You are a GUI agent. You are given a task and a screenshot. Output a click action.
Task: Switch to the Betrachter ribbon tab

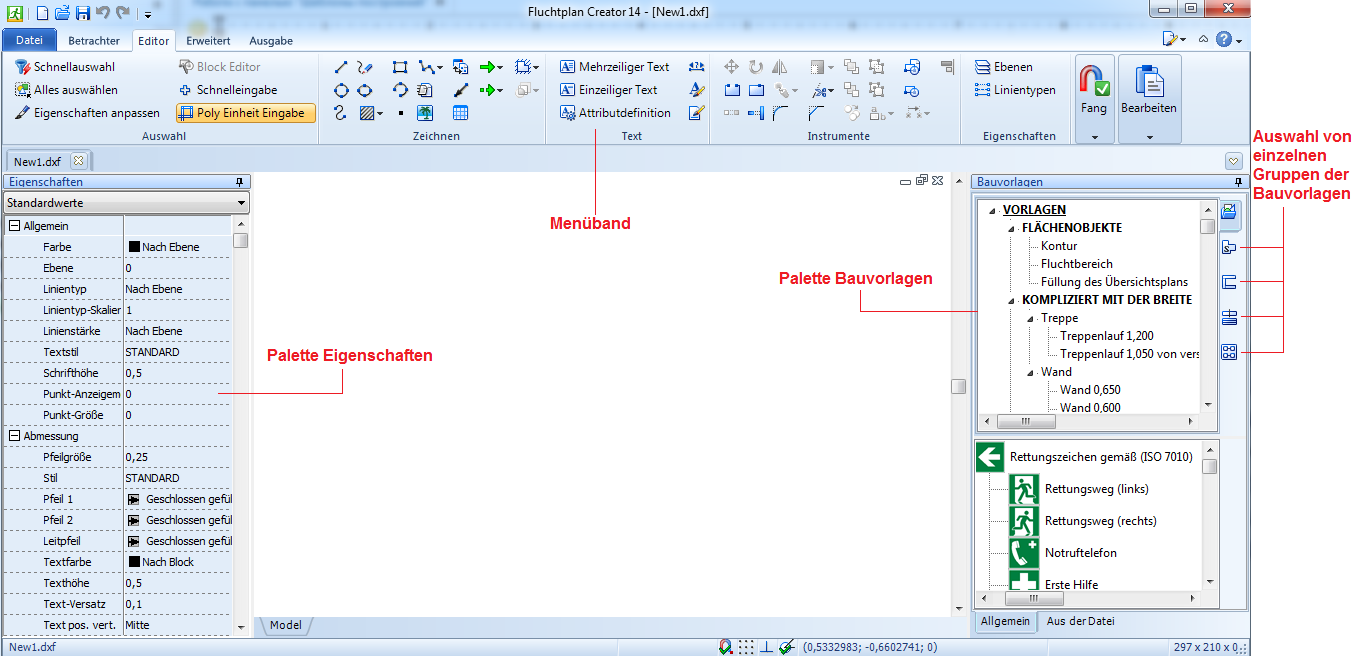tap(94, 41)
